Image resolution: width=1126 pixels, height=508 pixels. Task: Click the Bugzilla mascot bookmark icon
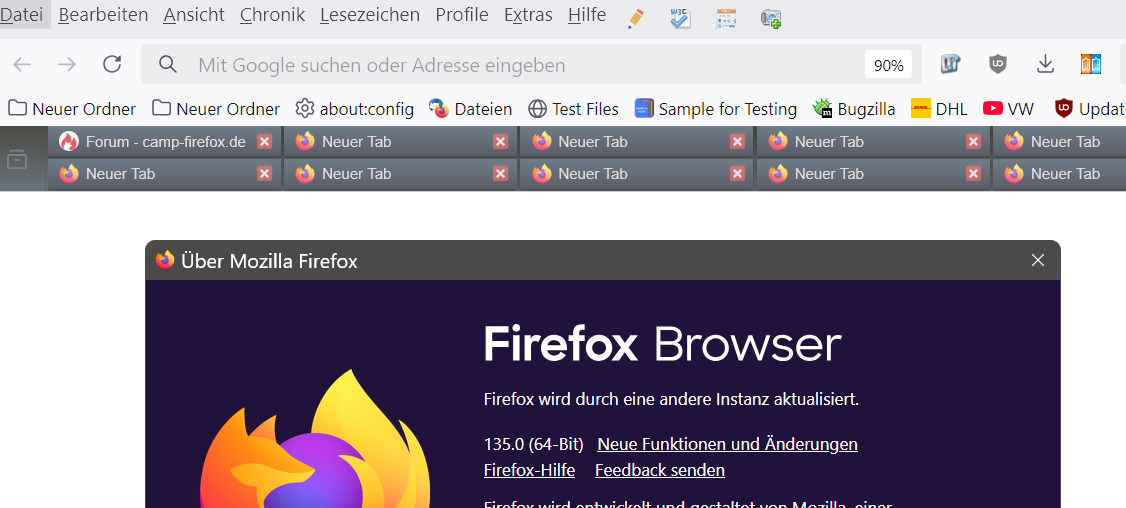[x=823, y=108]
